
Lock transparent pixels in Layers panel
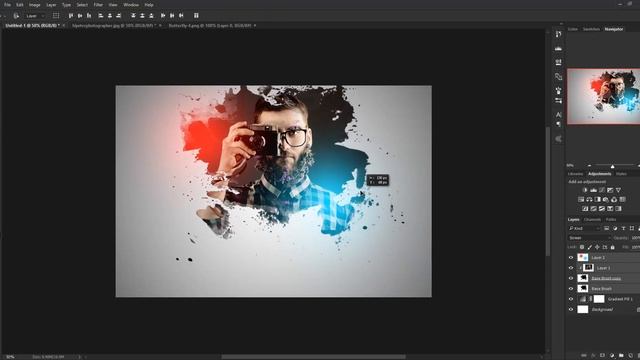[582, 247]
